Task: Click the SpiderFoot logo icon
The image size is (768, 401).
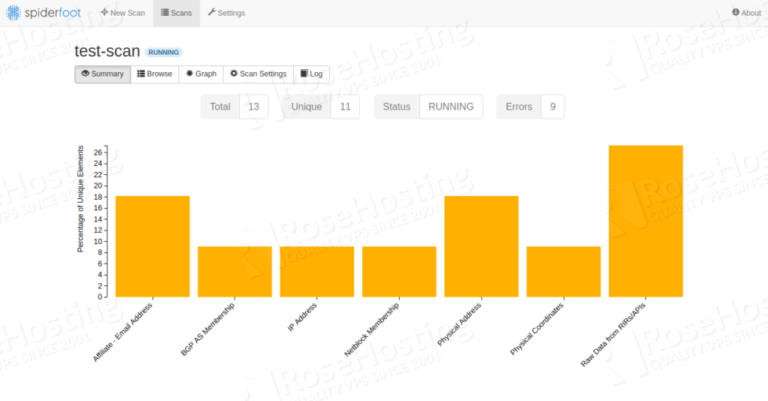Action: pyautogui.click(x=12, y=12)
